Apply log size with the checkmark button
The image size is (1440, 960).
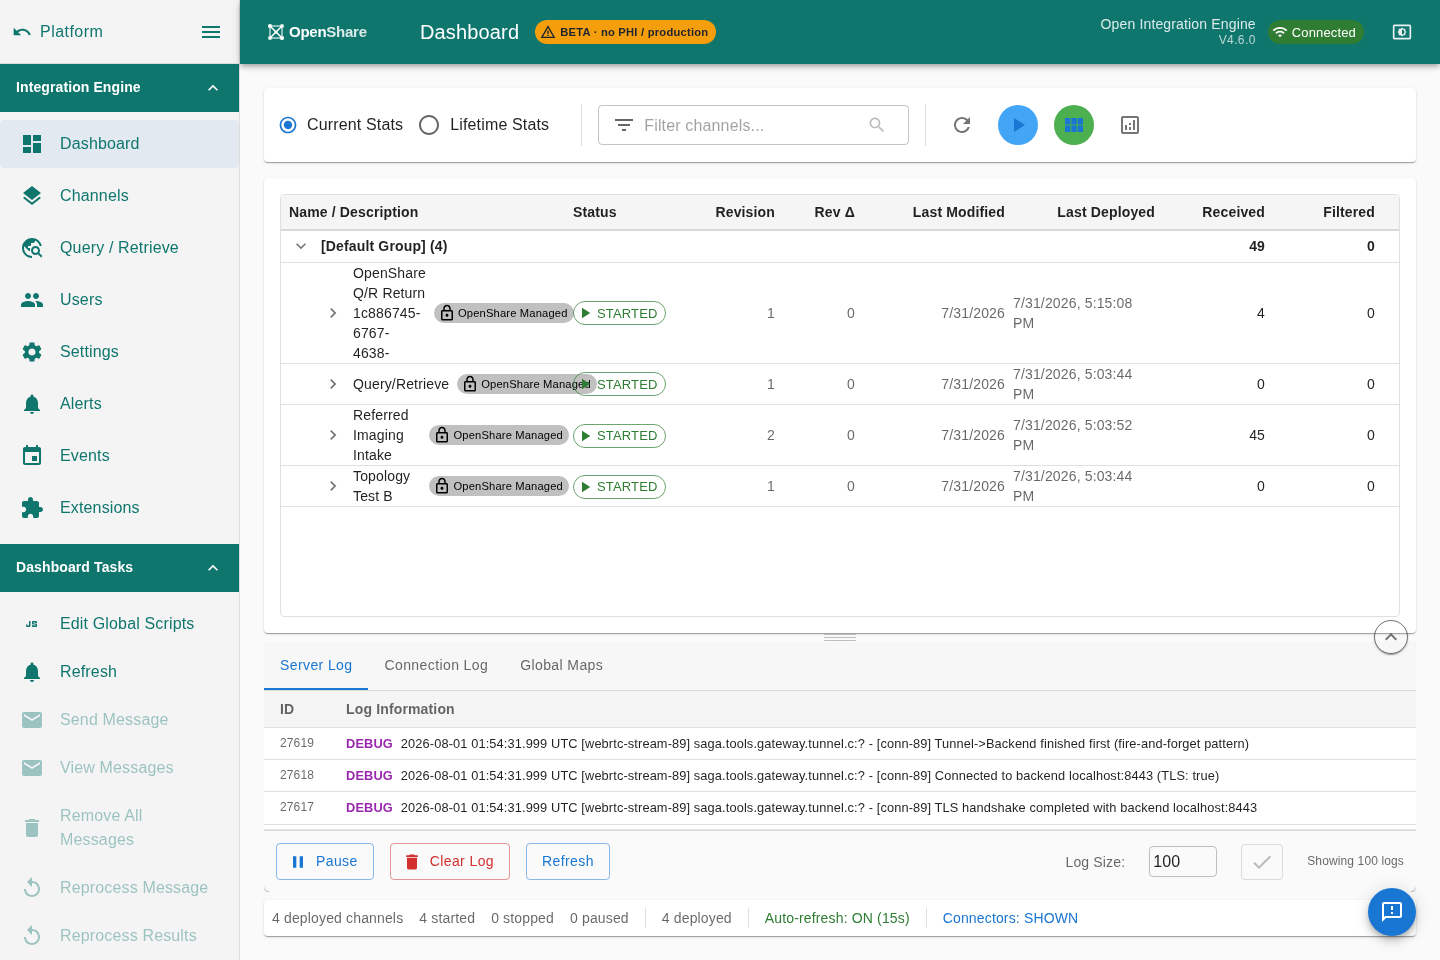[1262, 862]
